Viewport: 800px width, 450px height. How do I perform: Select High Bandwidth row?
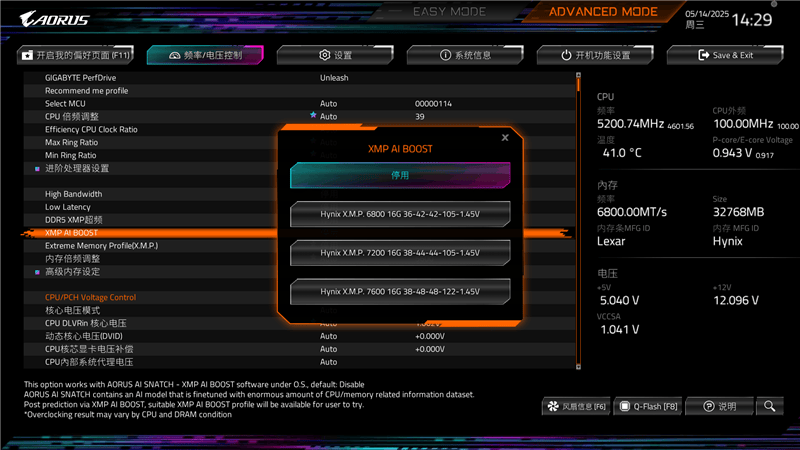(x=153, y=194)
